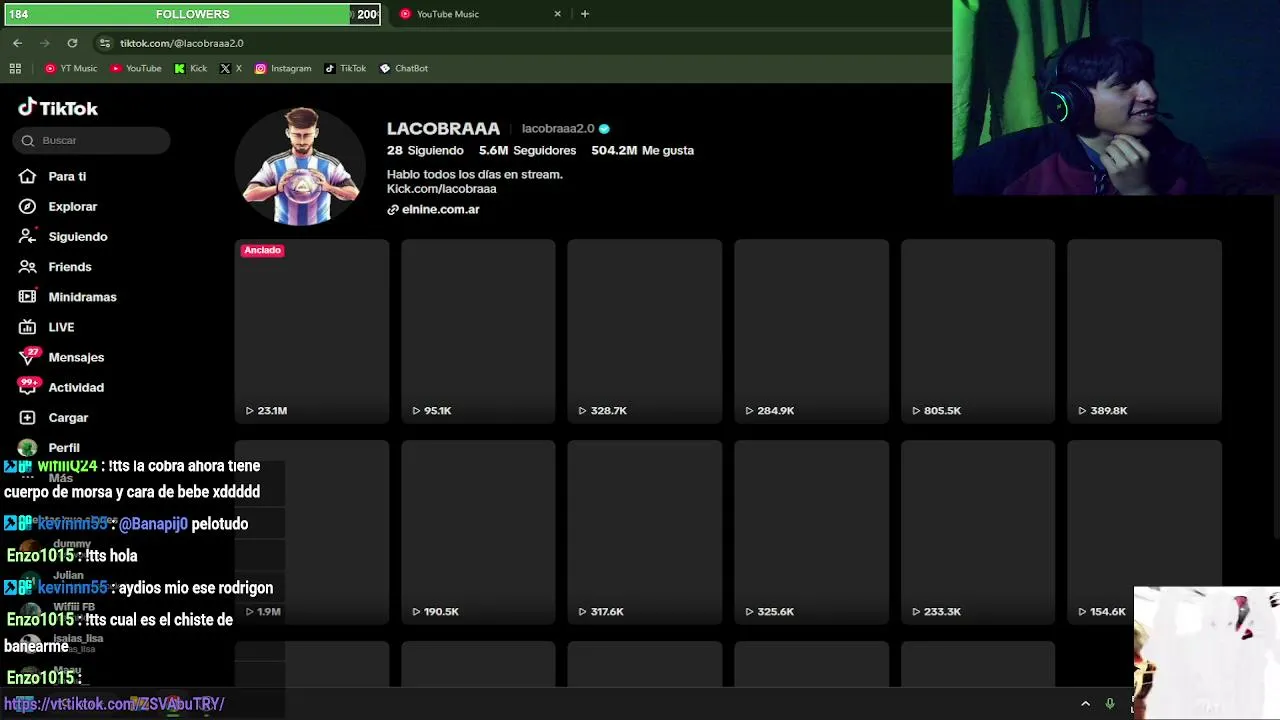Image resolution: width=1280 pixels, height=720 pixels.
Task: Go back using the browser back arrow
Action: coord(17,43)
